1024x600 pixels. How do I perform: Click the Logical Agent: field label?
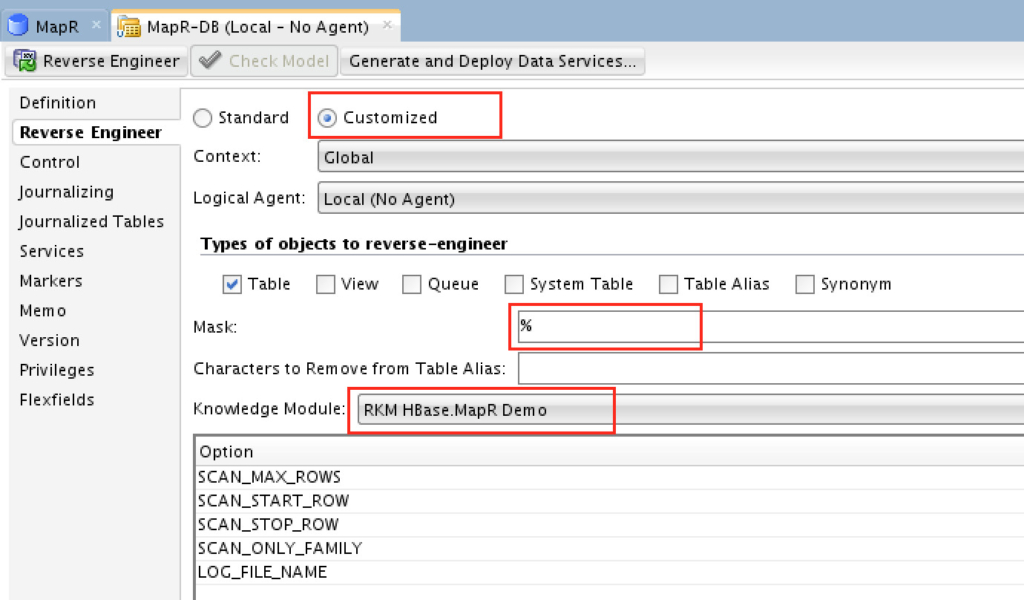249,198
